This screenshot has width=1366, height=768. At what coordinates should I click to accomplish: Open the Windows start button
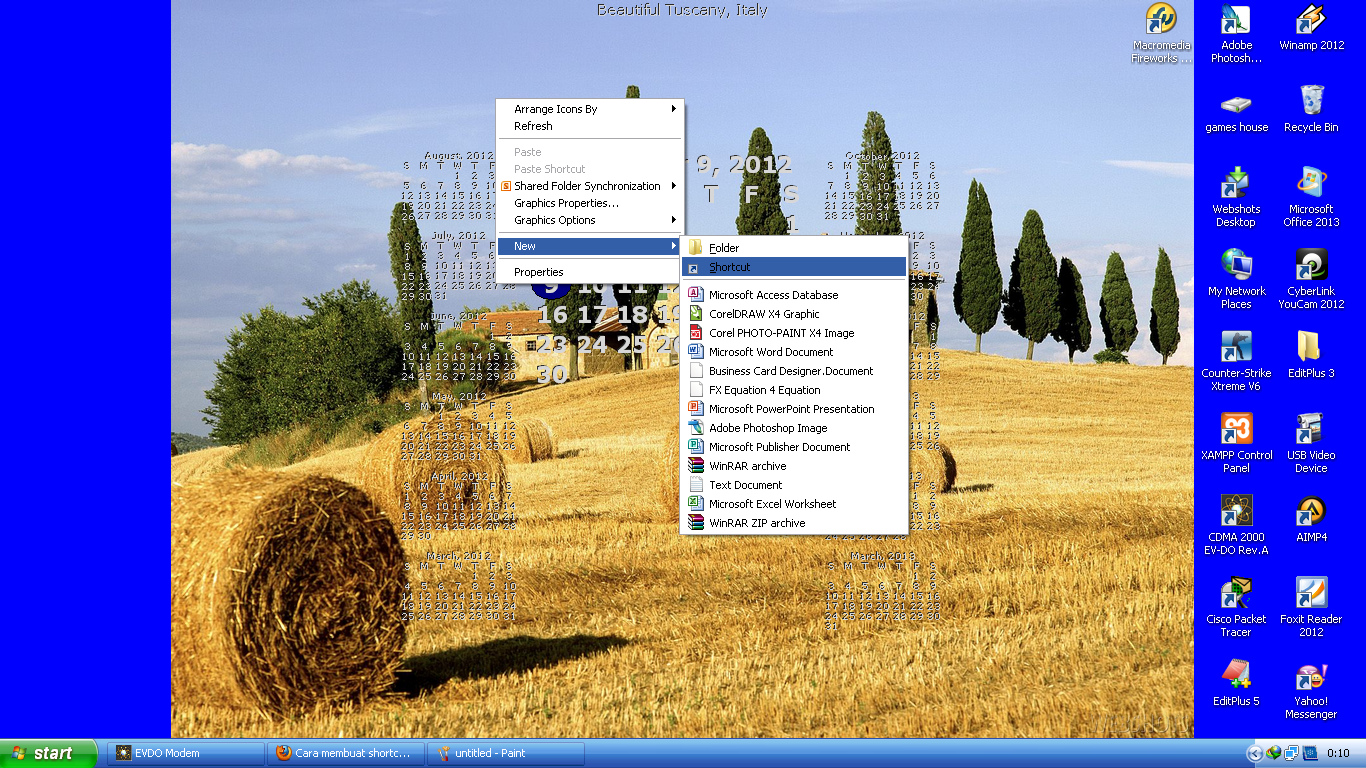pyautogui.click(x=48, y=753)
